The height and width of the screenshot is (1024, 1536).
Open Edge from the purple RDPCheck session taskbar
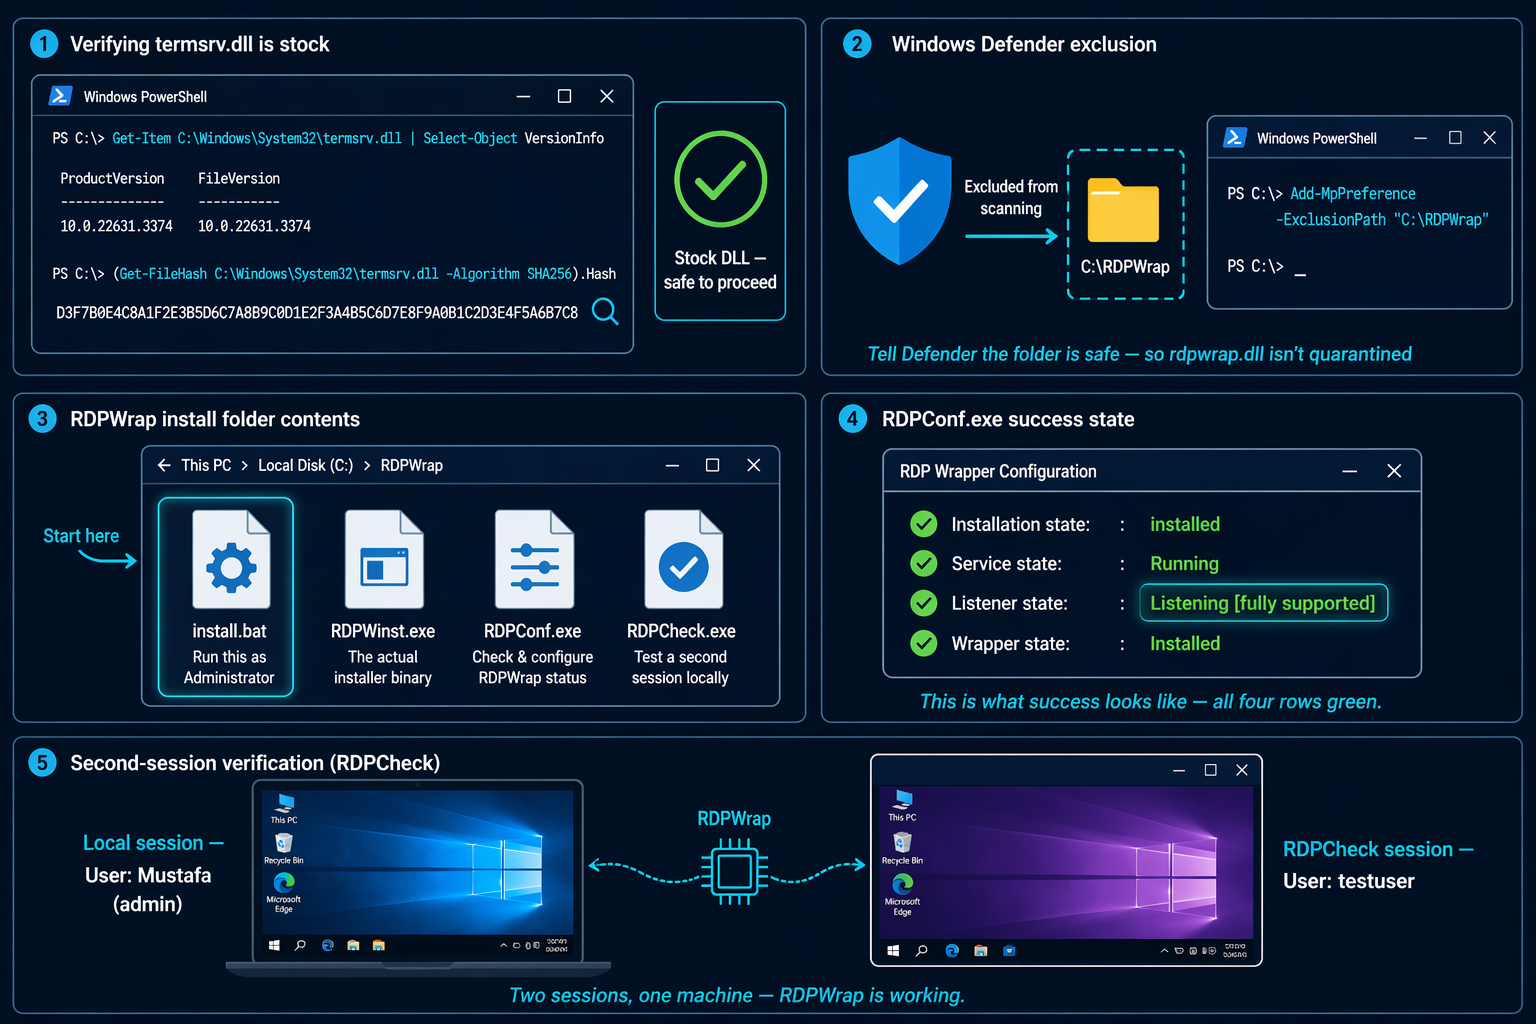[952, 951]
